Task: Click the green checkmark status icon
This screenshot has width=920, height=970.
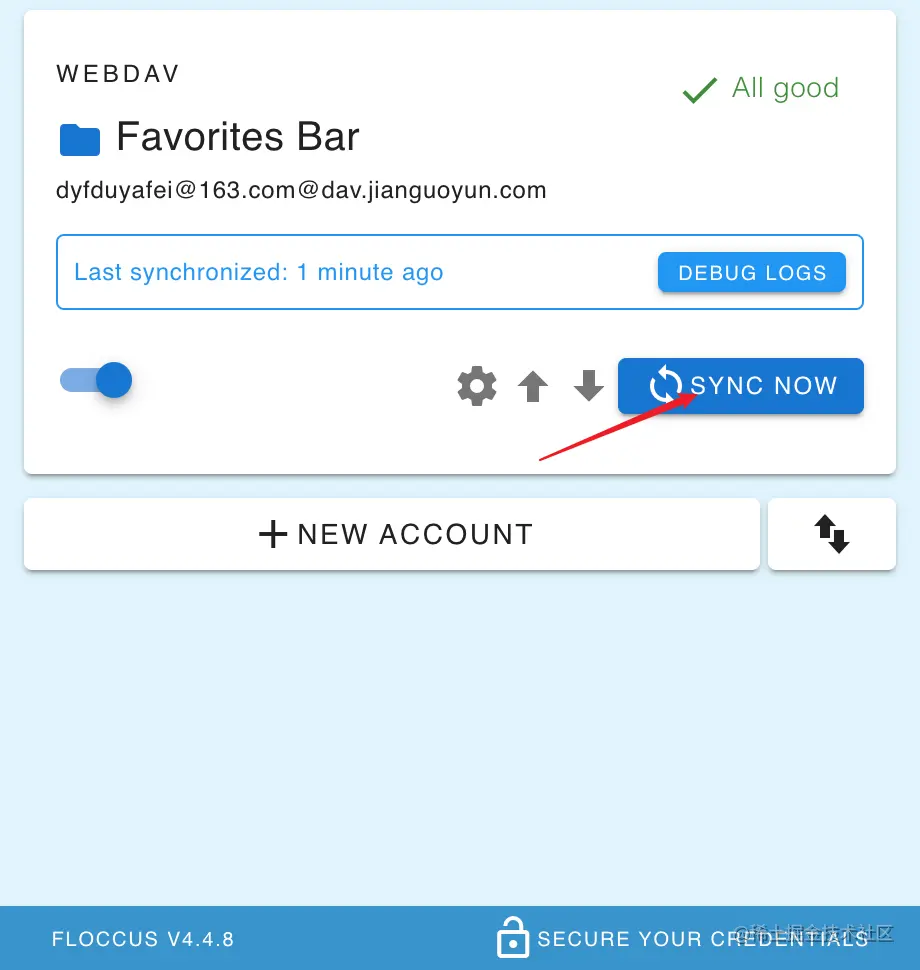Action: 700,90
